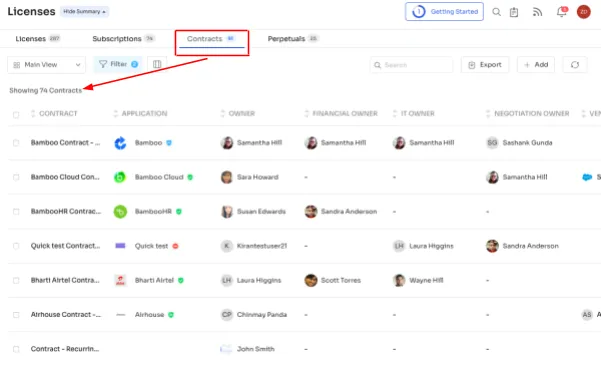The height and width of the screenshot is (365, 601).
Task: Click Scott Torres's avatar
Action: point(311,280)
